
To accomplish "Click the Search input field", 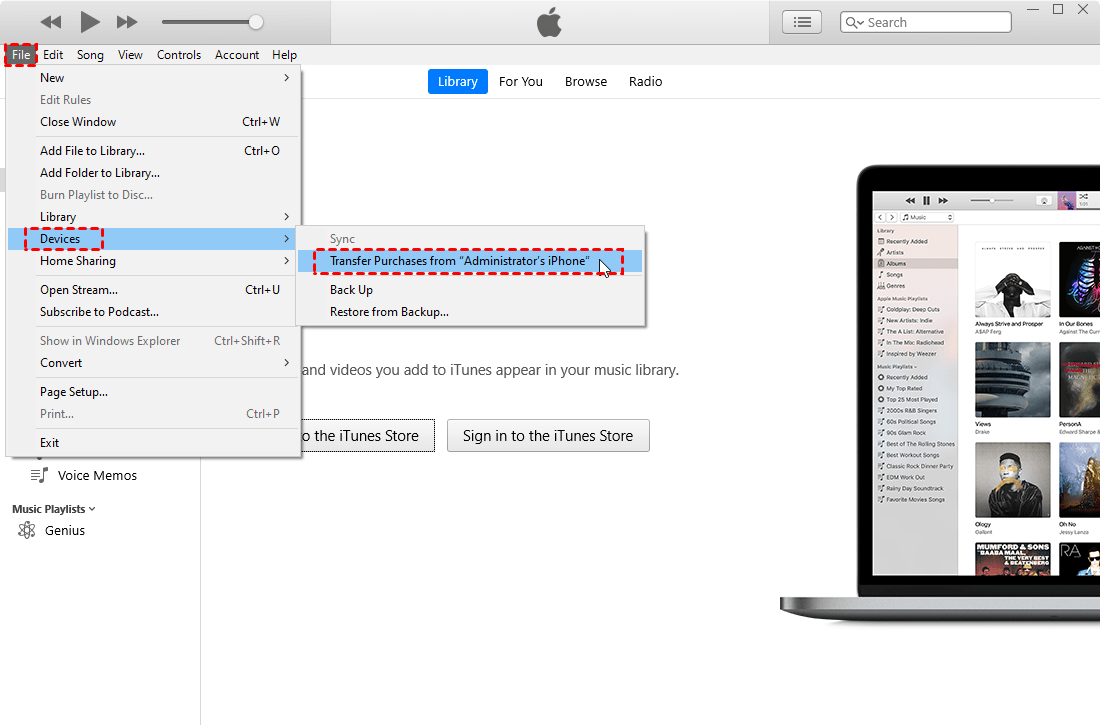I will [925, 22].
